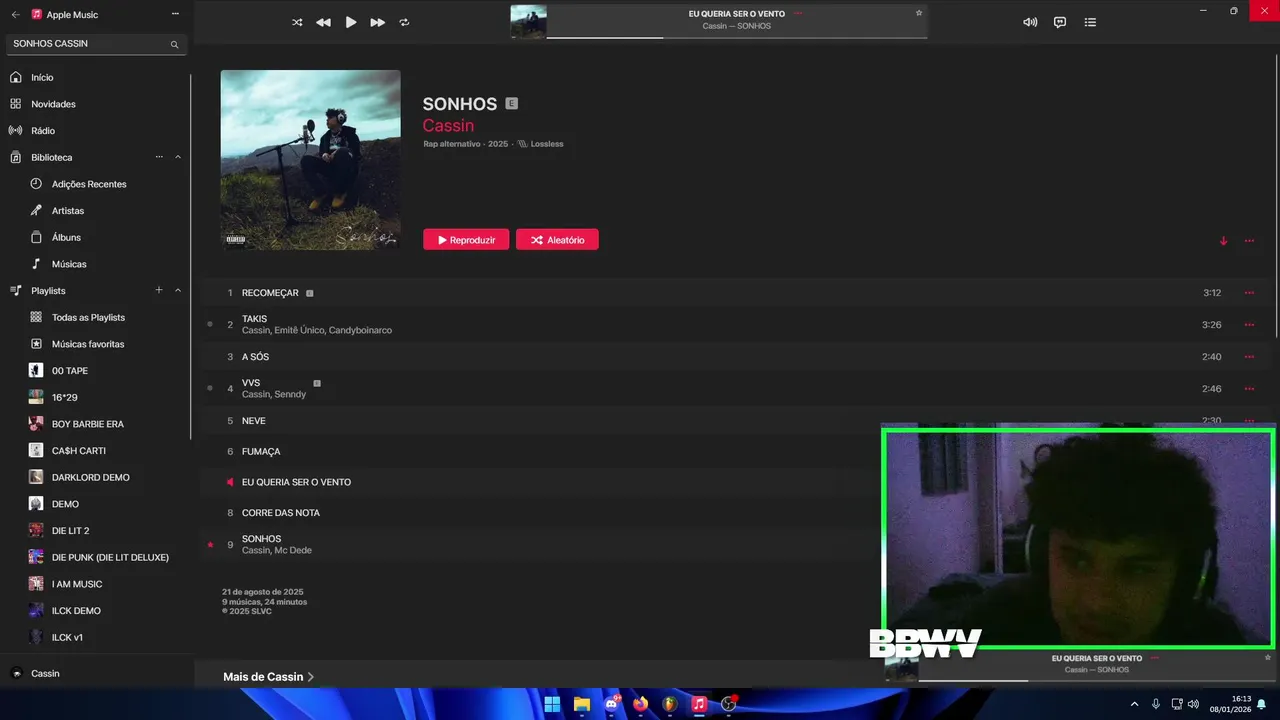Skip to the next track
1280x720 pixels.
(378, 22)
